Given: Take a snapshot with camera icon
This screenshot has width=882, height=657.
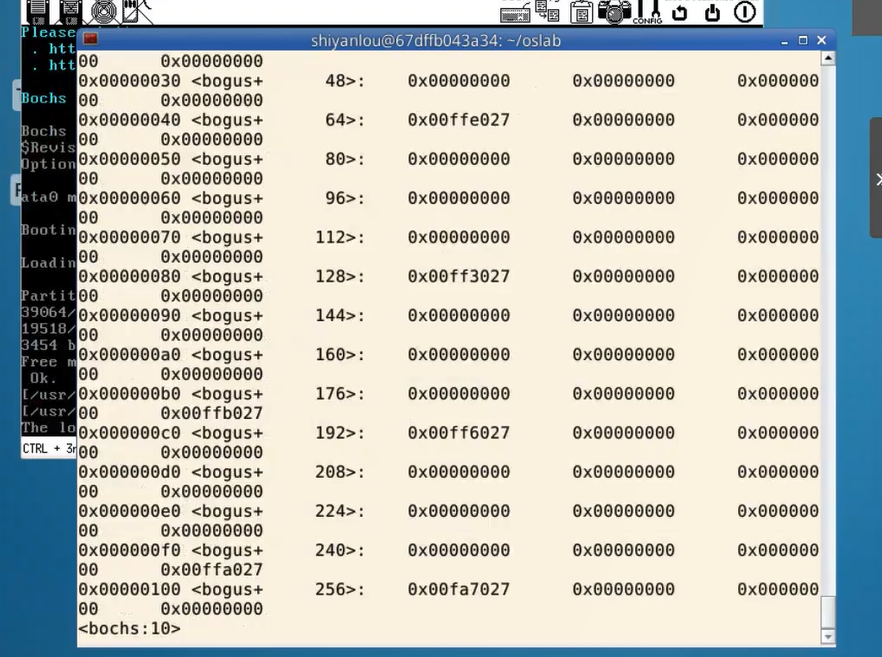Looking at the screenshot, I should pos(614,12).
